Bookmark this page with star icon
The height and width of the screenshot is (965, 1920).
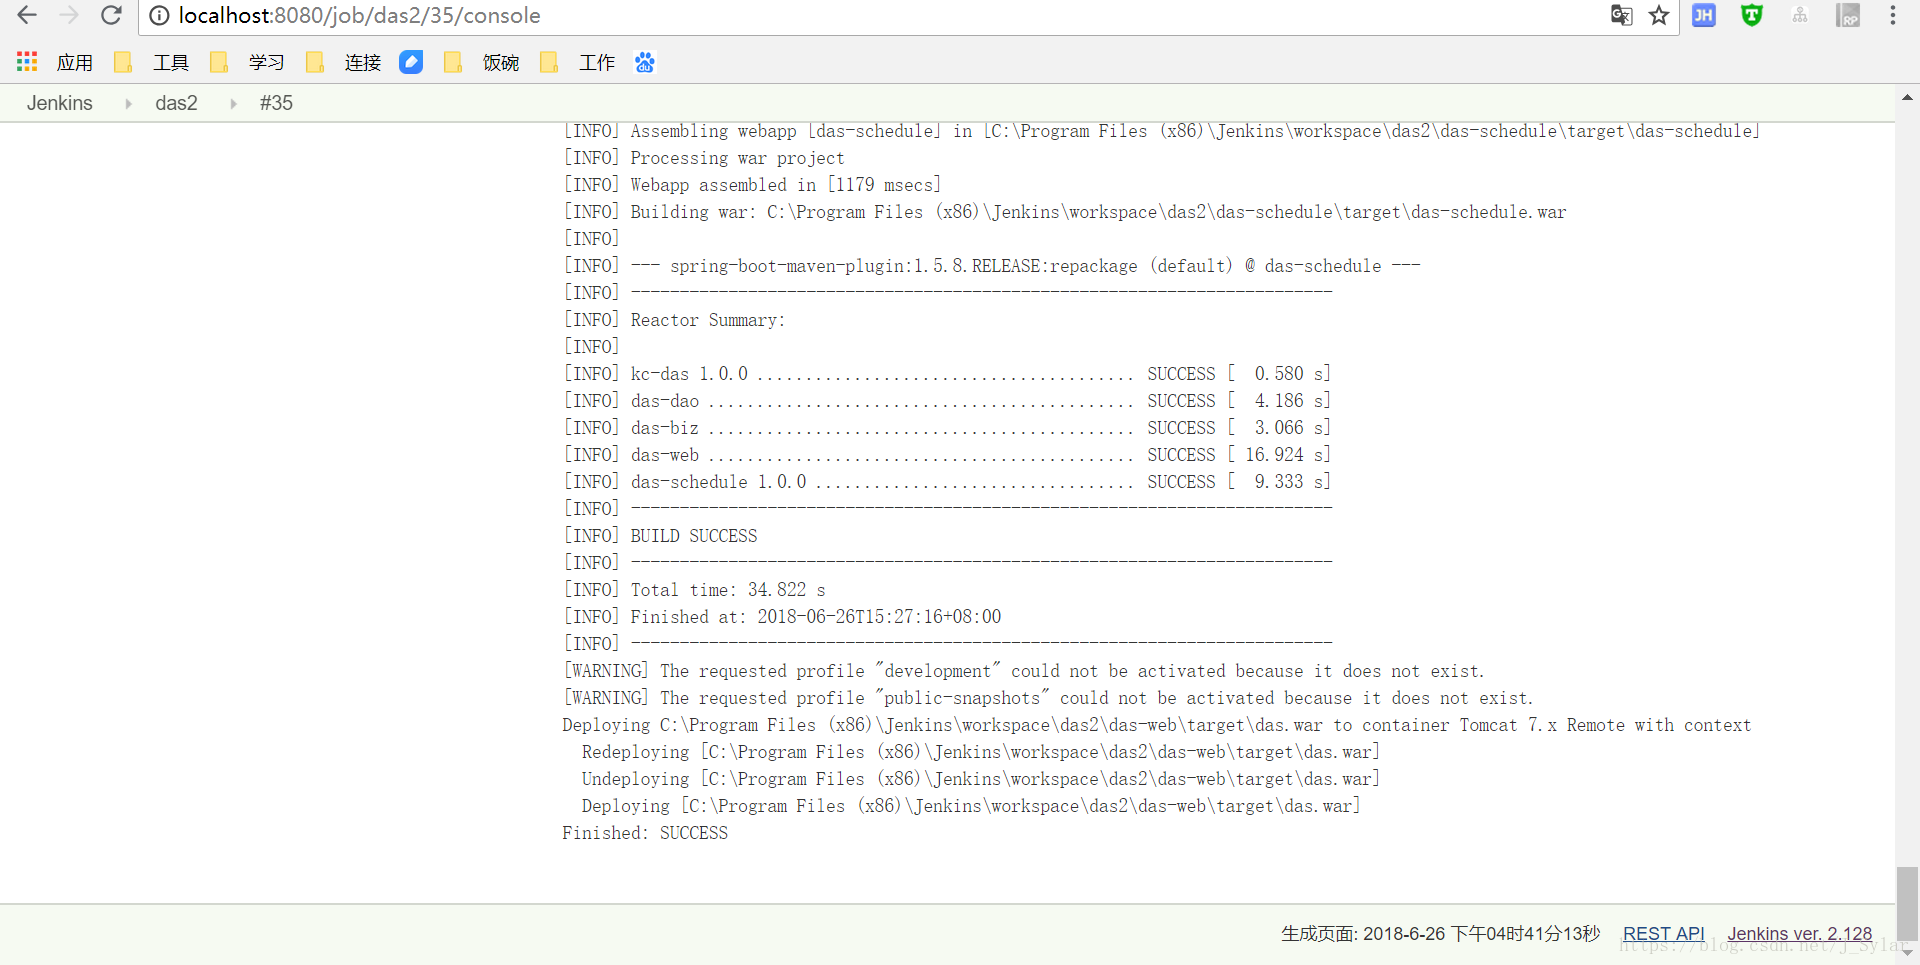pos(1659,15)
